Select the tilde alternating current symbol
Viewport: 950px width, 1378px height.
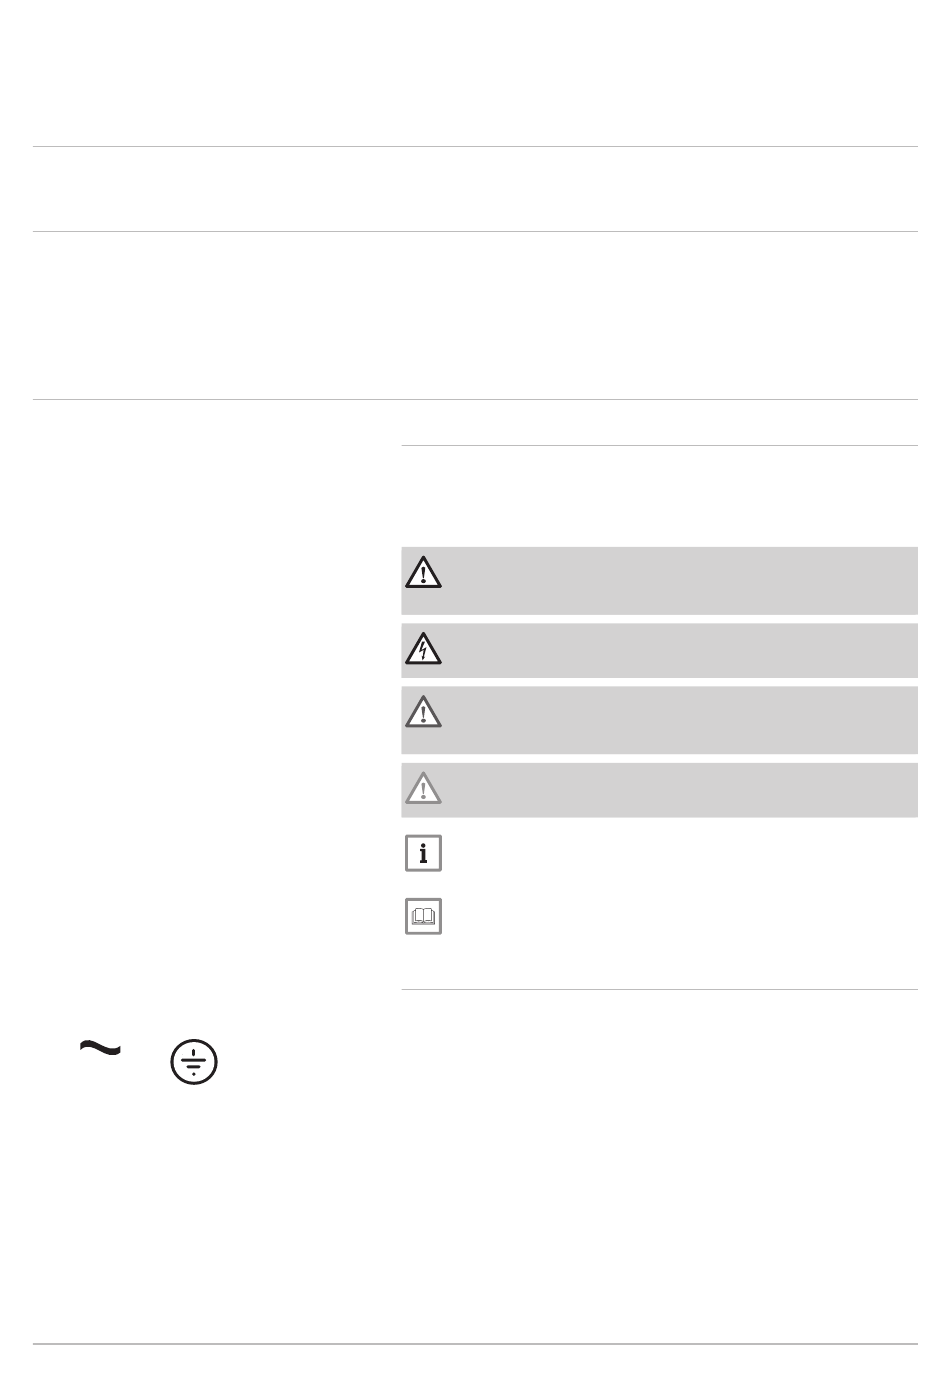100,1047
